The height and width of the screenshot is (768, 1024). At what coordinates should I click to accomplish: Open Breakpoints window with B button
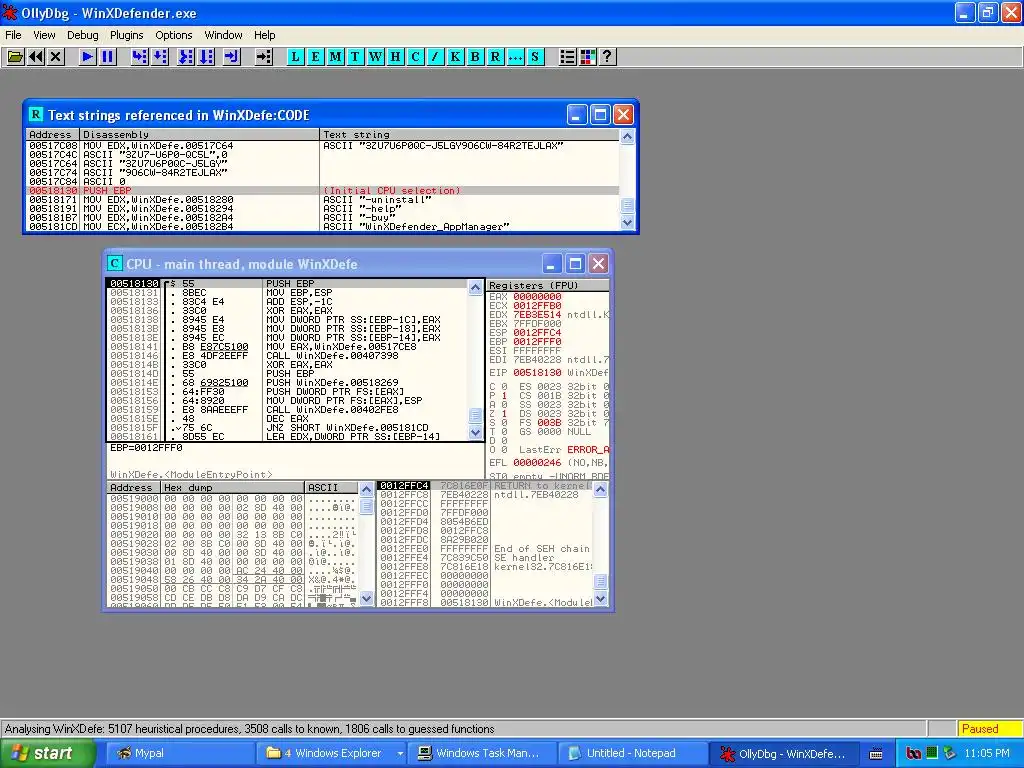point(475,57)
